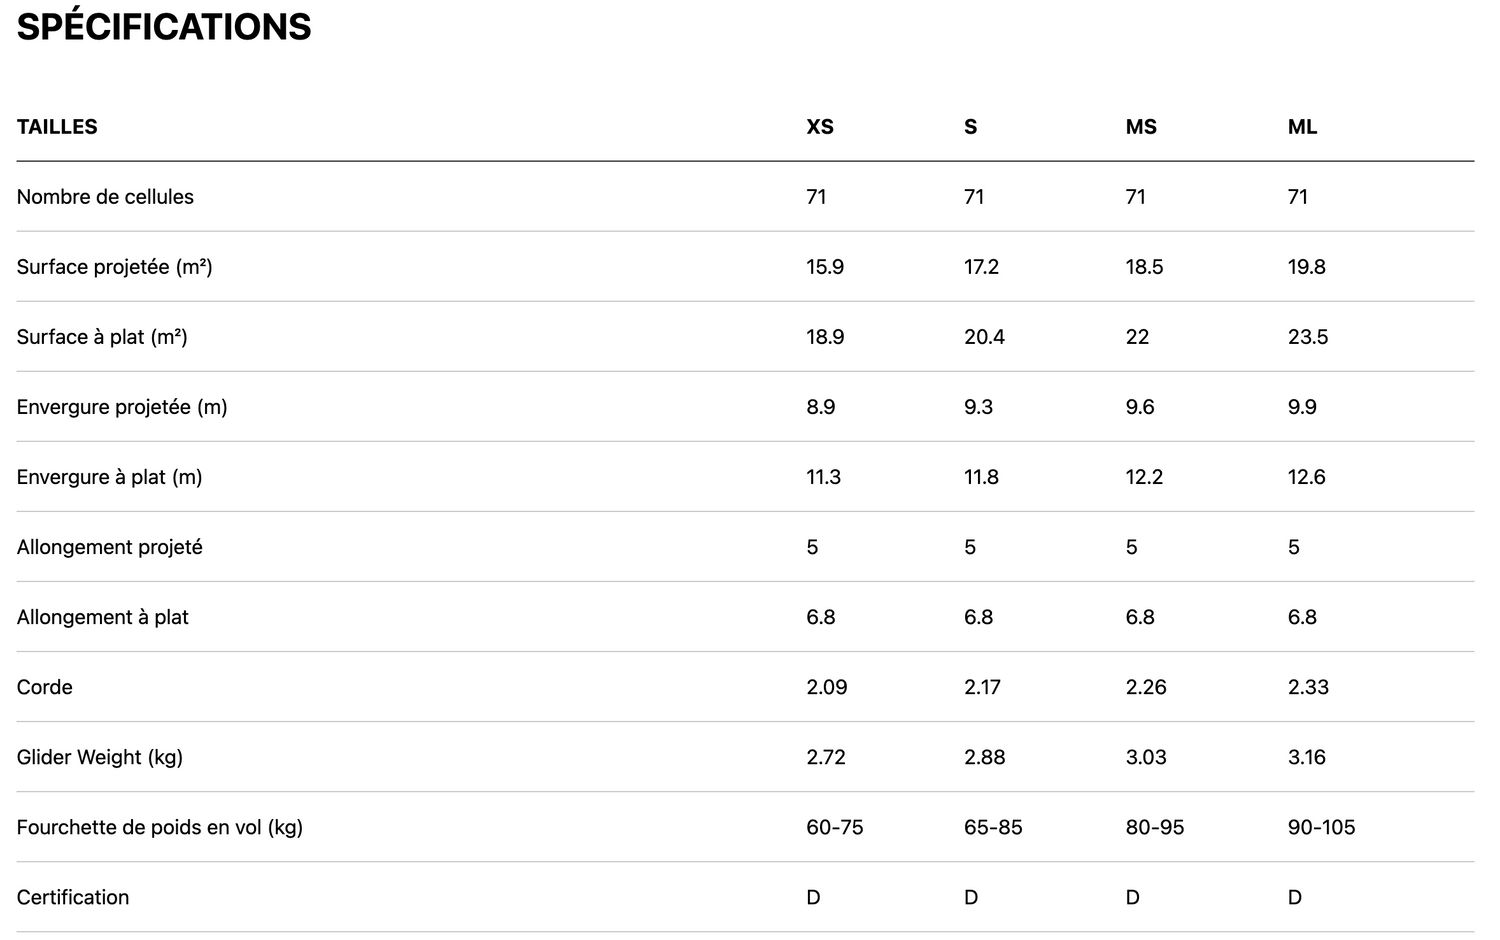The image size is (1500, 940).
Task: Click the glider weight value 3.03
Action: coord(1145,757)
